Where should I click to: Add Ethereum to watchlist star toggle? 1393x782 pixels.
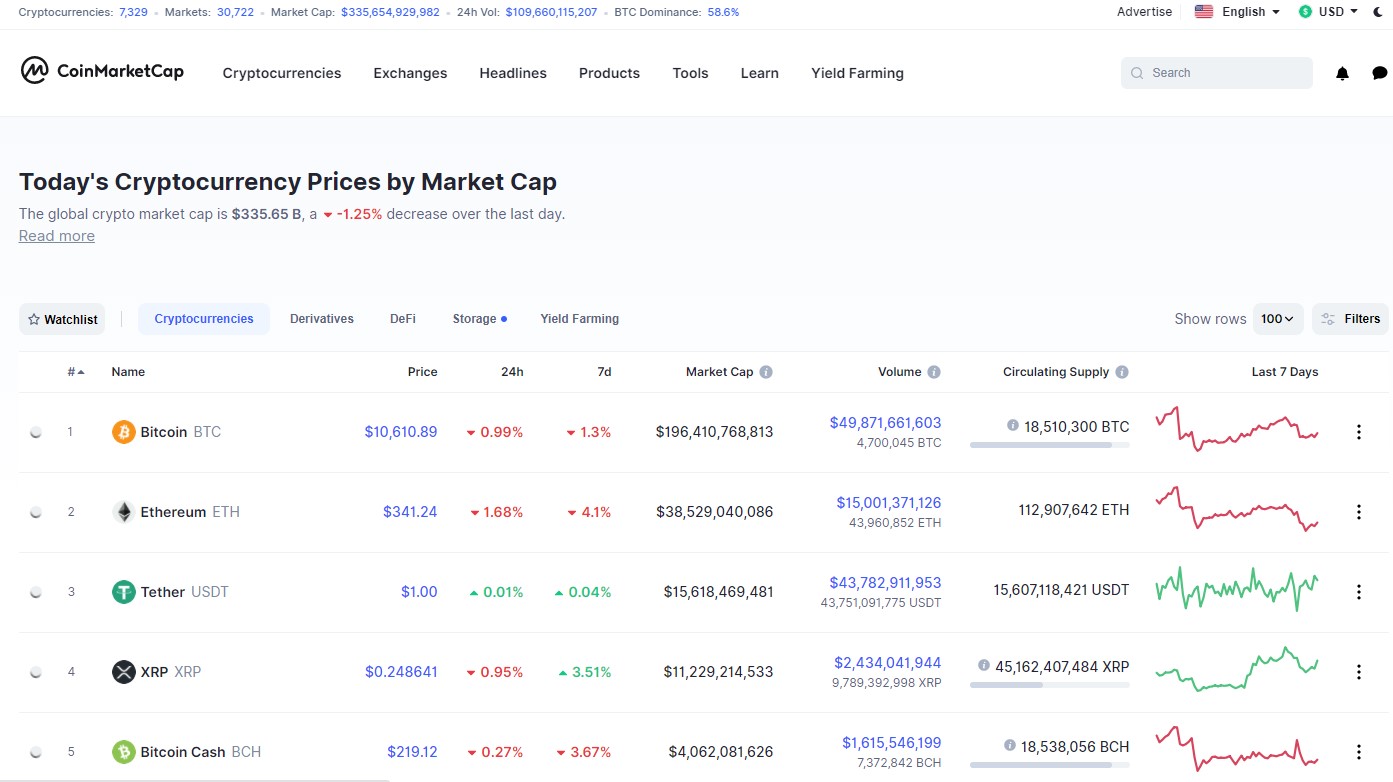pyautogui.click(x=36, y=512)
